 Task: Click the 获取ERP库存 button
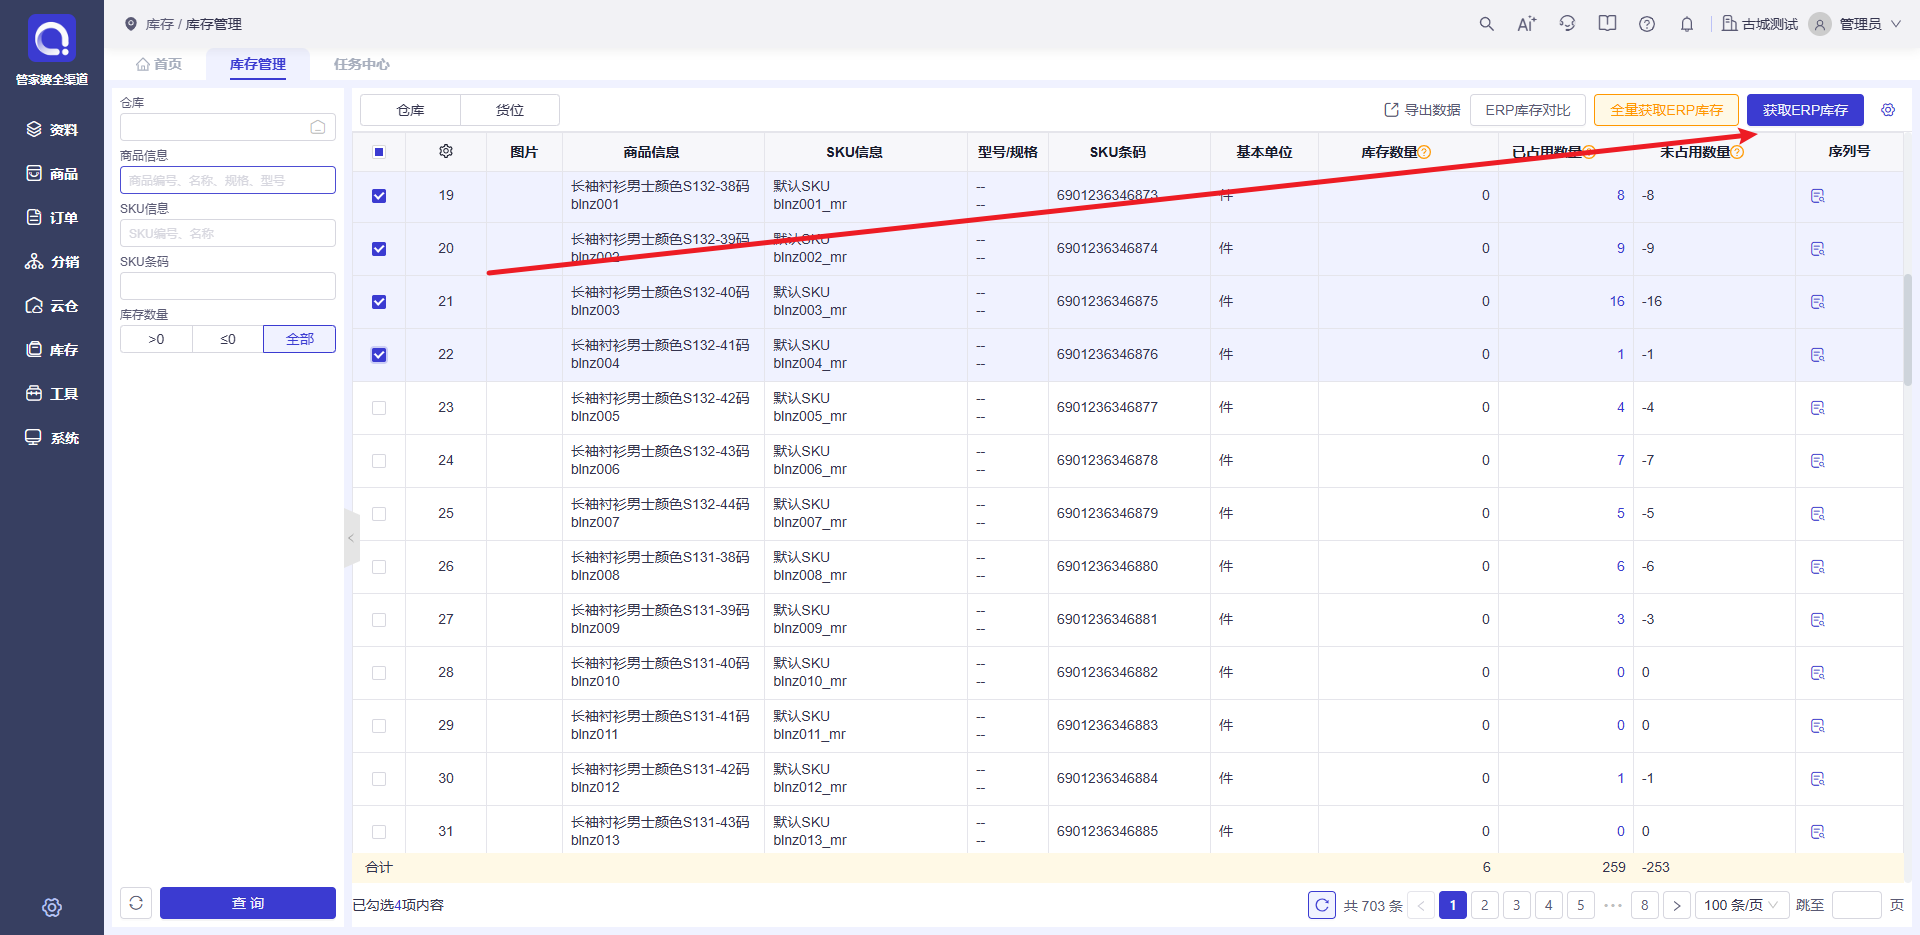pyautogui.click(x=1805, y=110)
